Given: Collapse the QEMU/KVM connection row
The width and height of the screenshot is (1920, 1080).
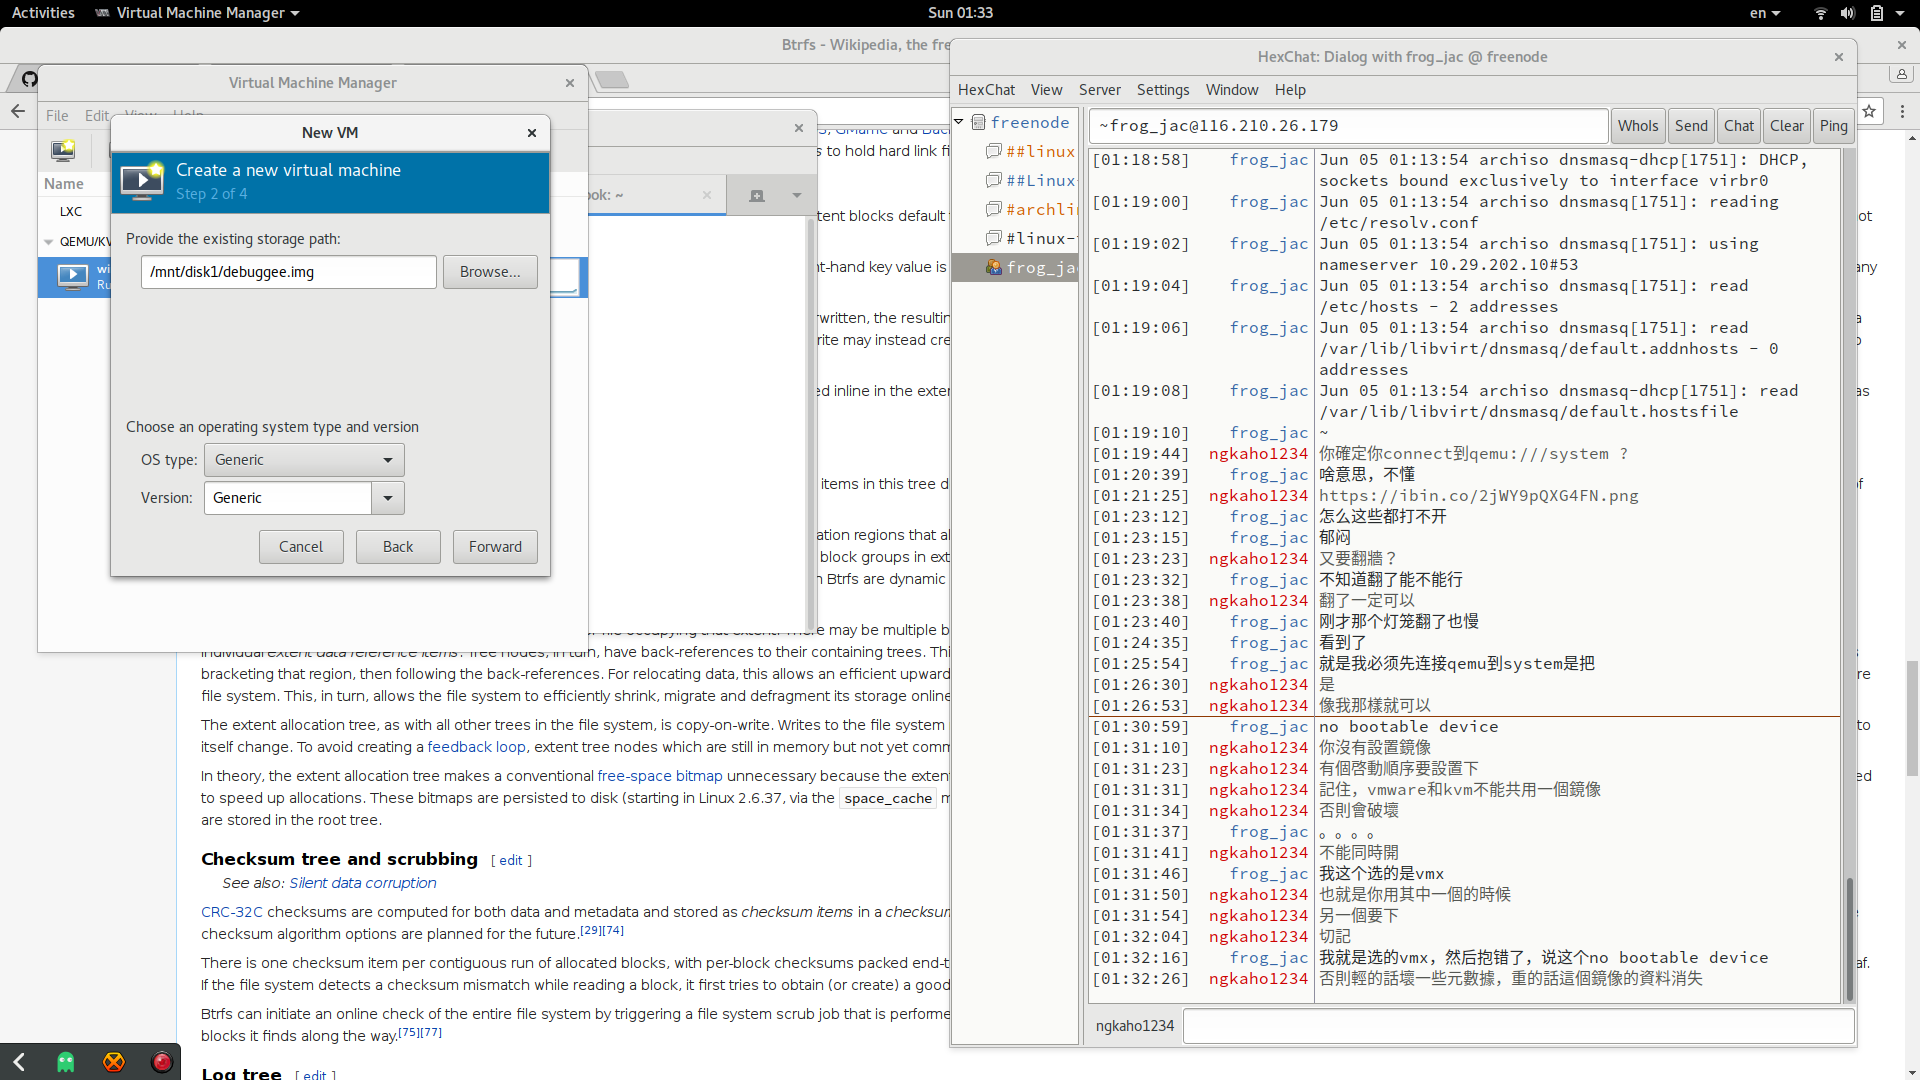Looking at the screenshot, I should (x=49, y=242).
